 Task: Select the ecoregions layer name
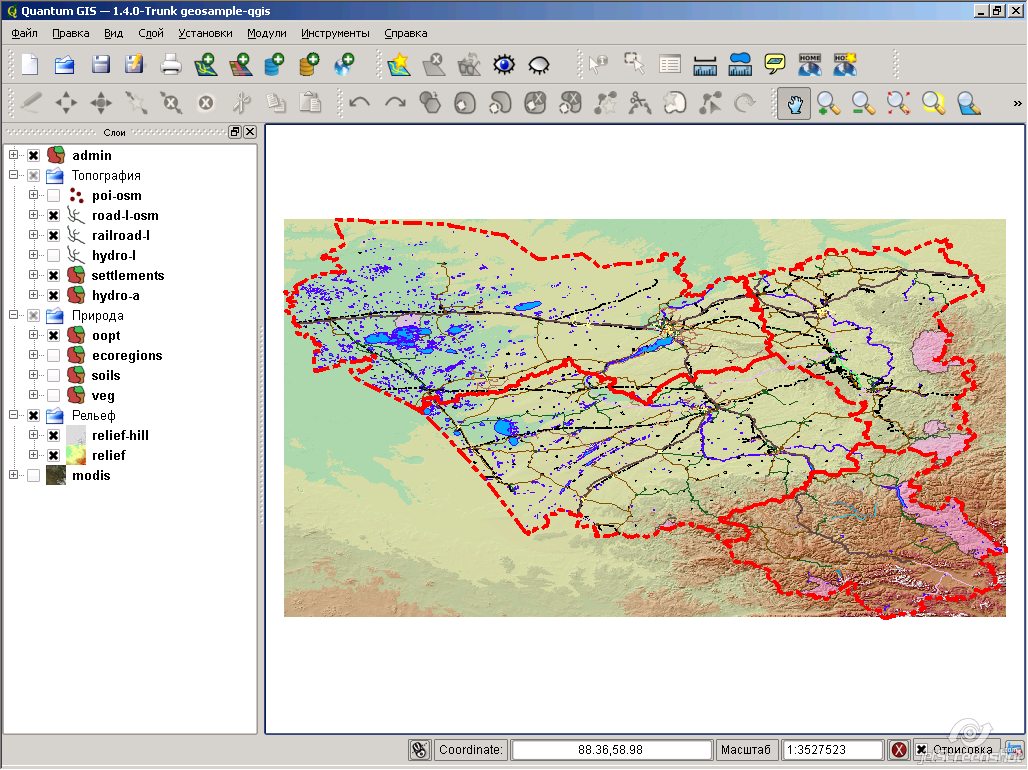127,355
